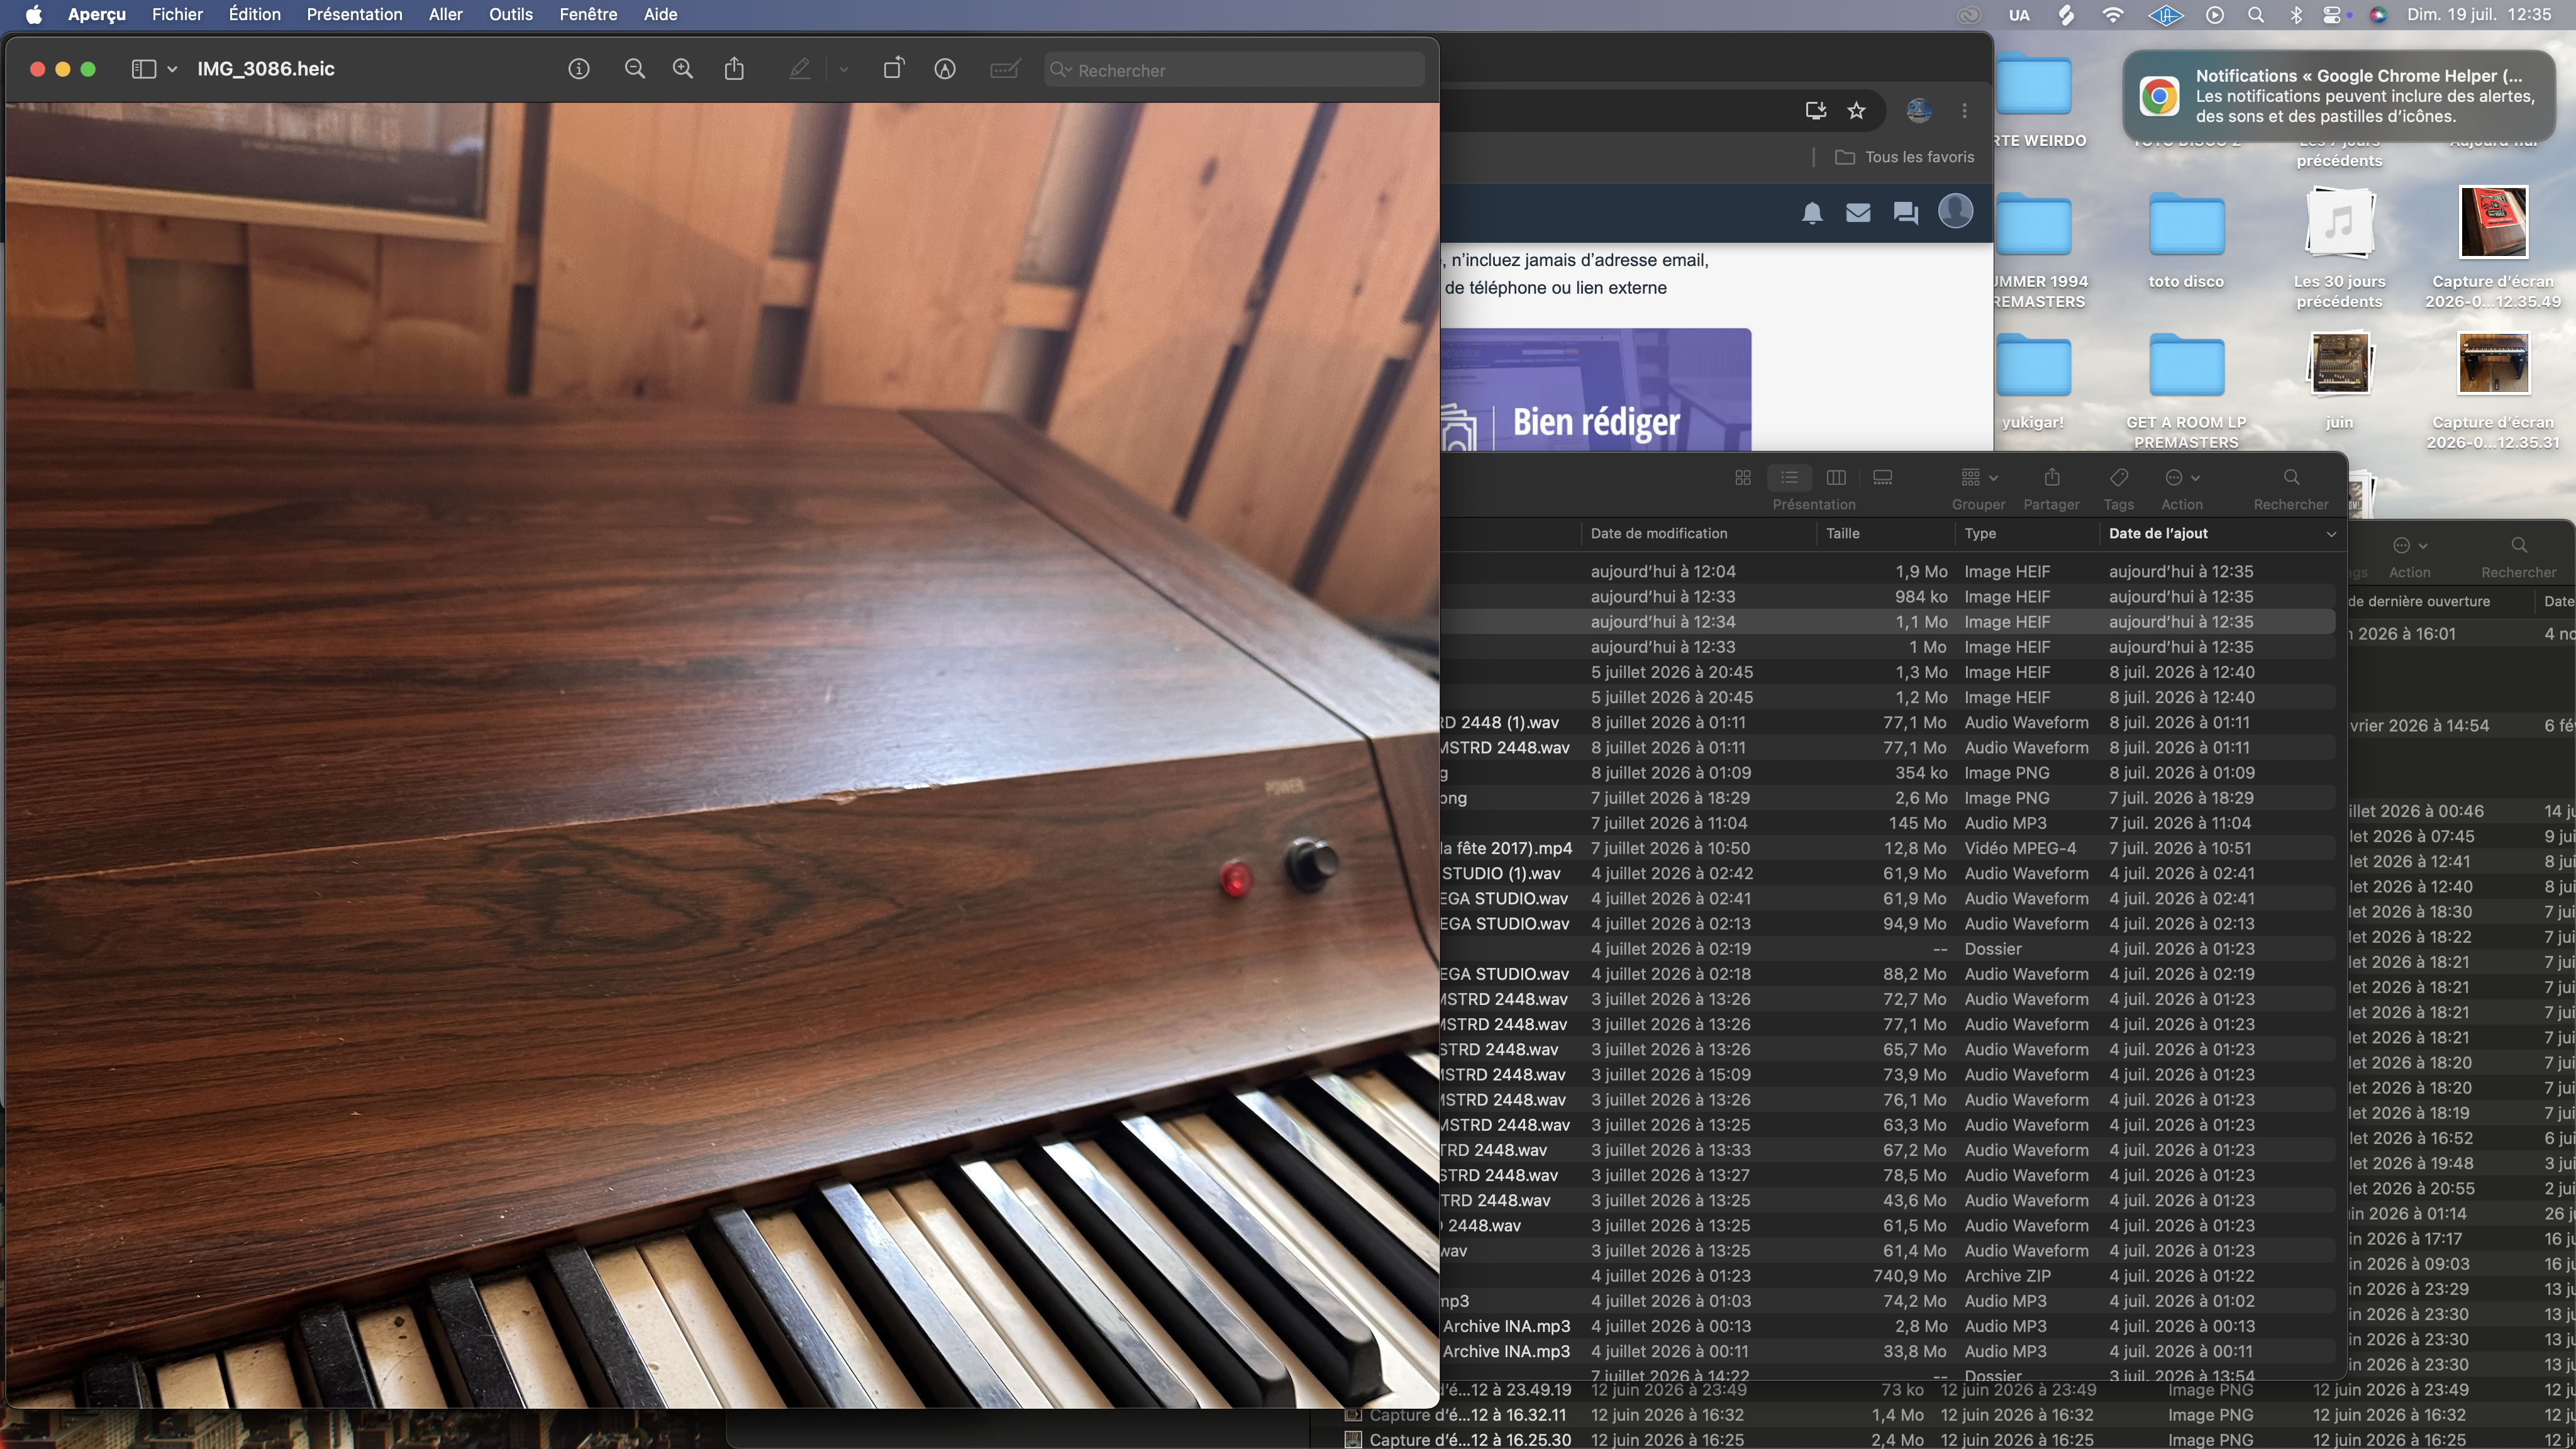
Task: Select GET A ROOM LP PREMASTERS folder
Action: [x=2186, y=392]
